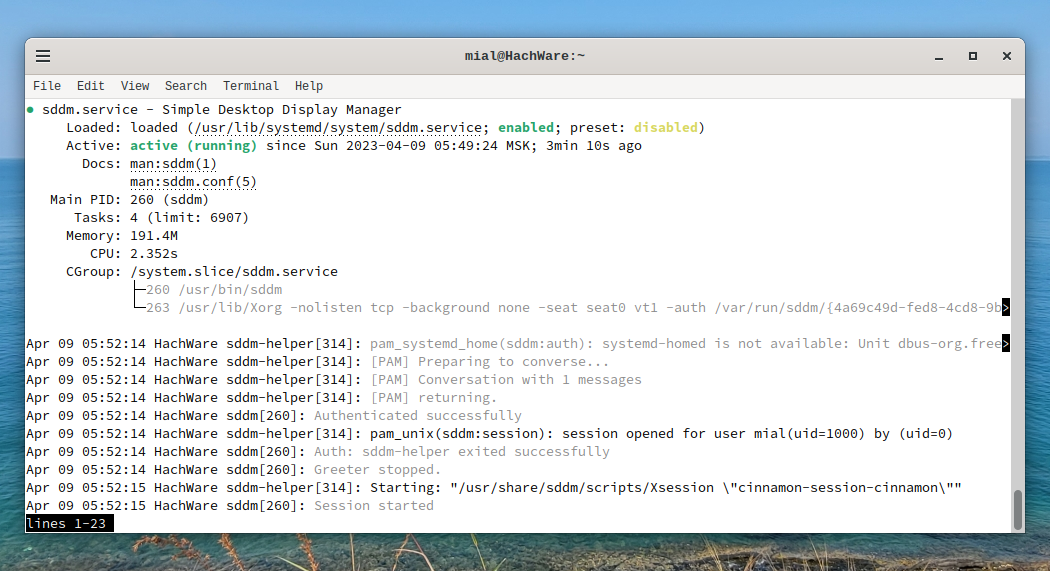Open the Terminal menu

tap(250, 86)
